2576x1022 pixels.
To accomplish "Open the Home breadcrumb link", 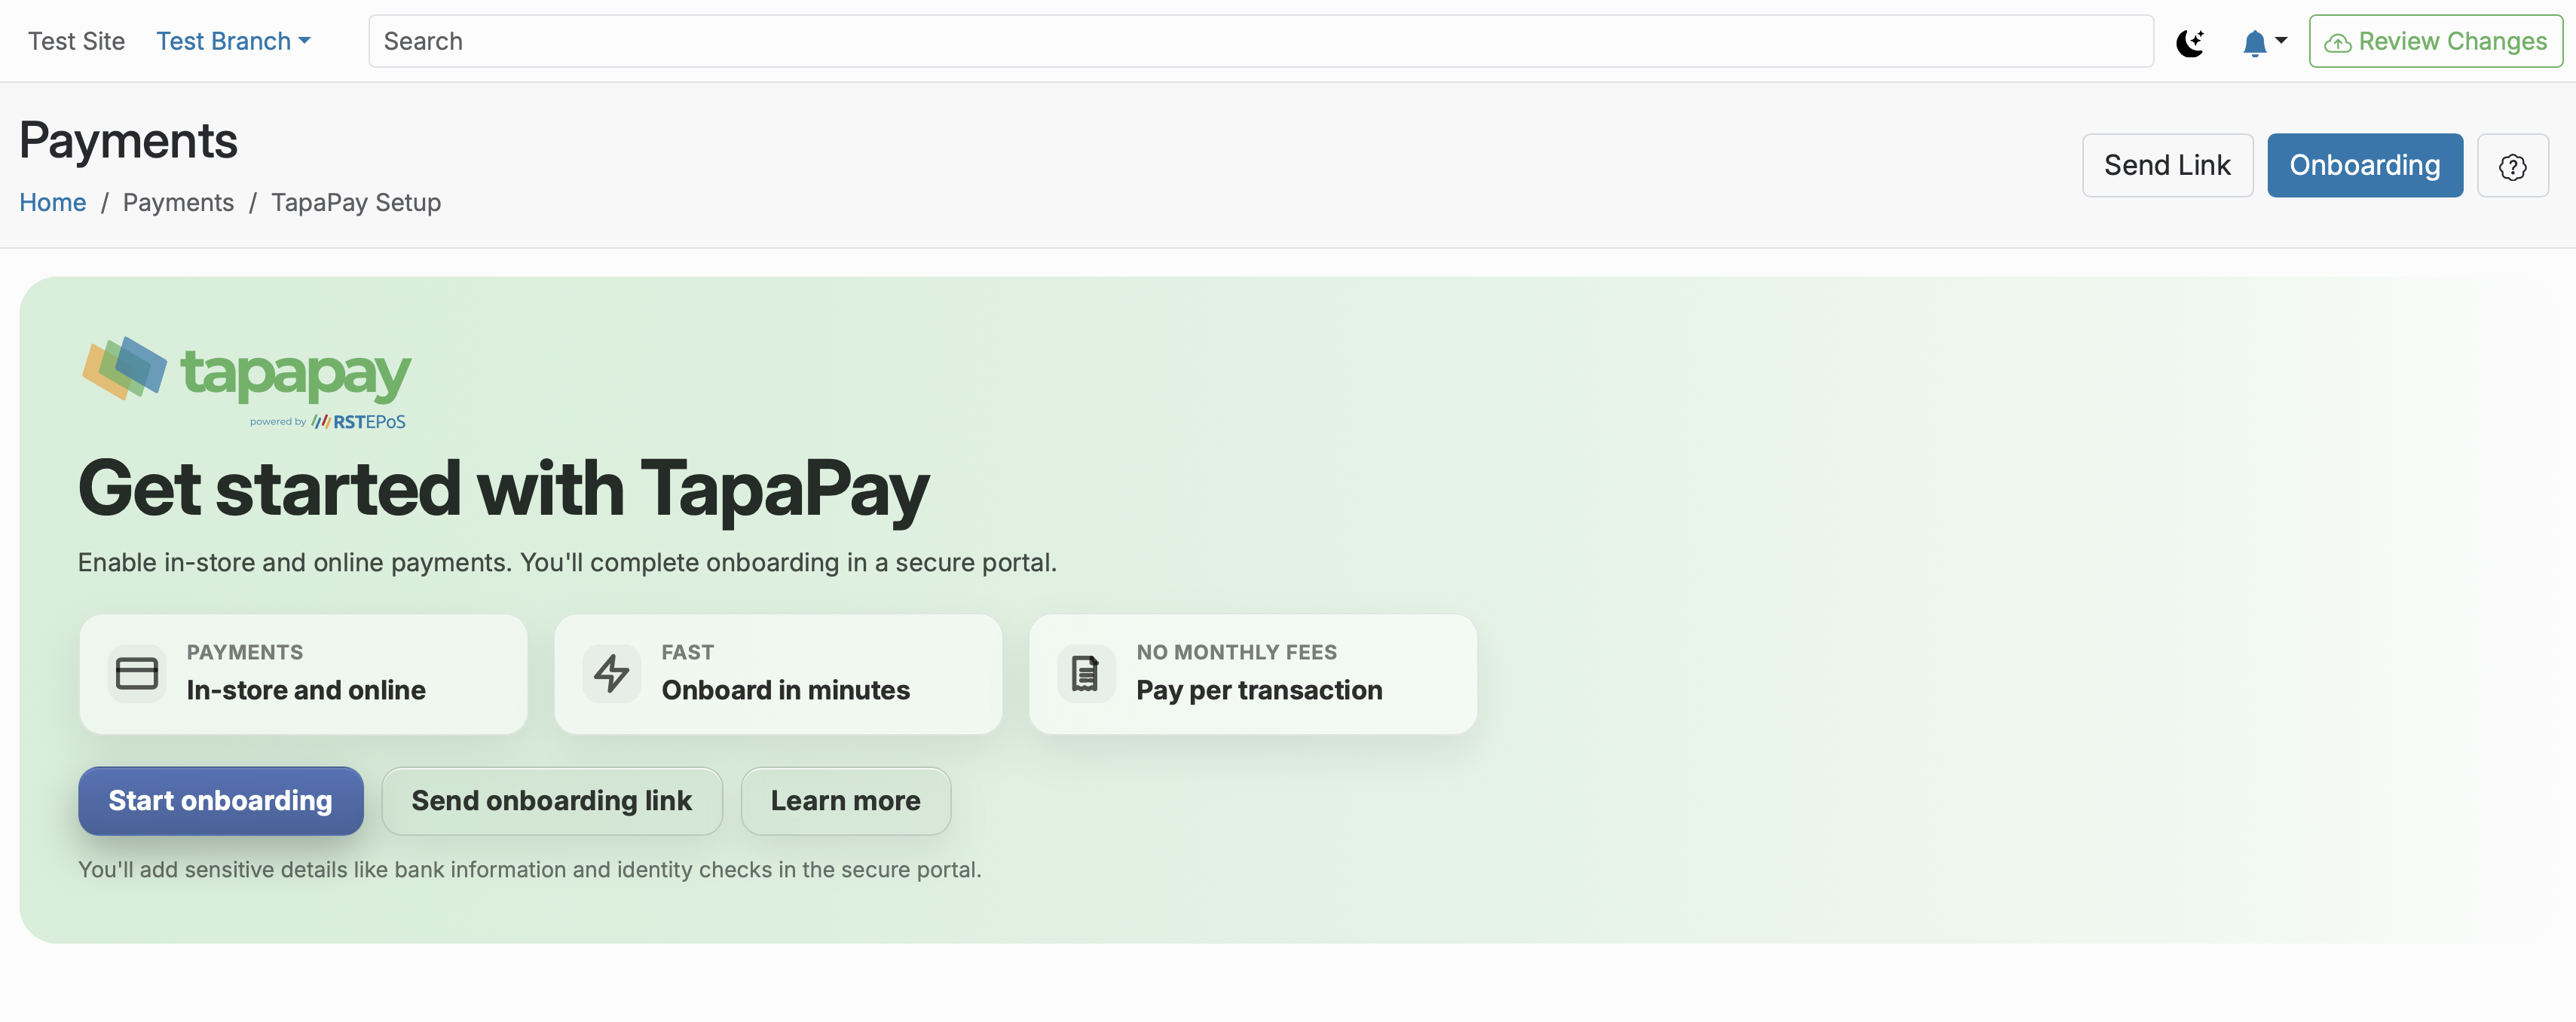I will (x=52, y=202).
